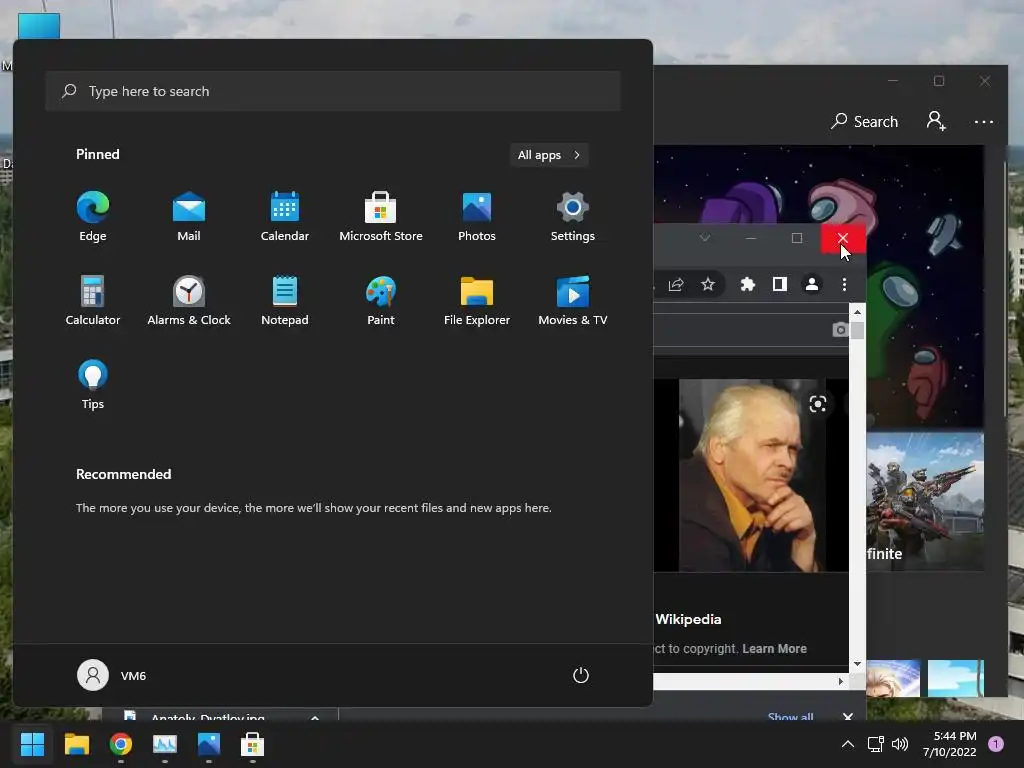Screen dimensions: 1024x768
Task: Launch Movies & TV app
Action: tap(573, 301)
